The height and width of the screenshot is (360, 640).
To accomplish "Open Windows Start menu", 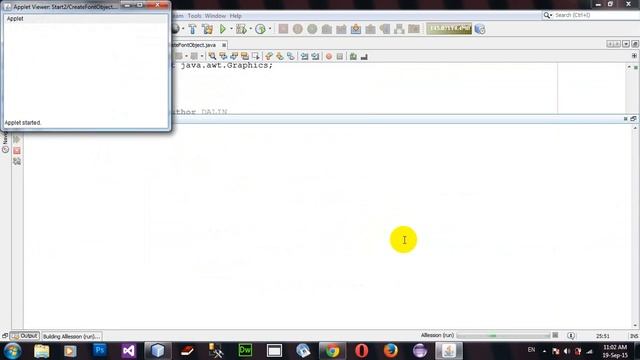I will click(12, 351).
